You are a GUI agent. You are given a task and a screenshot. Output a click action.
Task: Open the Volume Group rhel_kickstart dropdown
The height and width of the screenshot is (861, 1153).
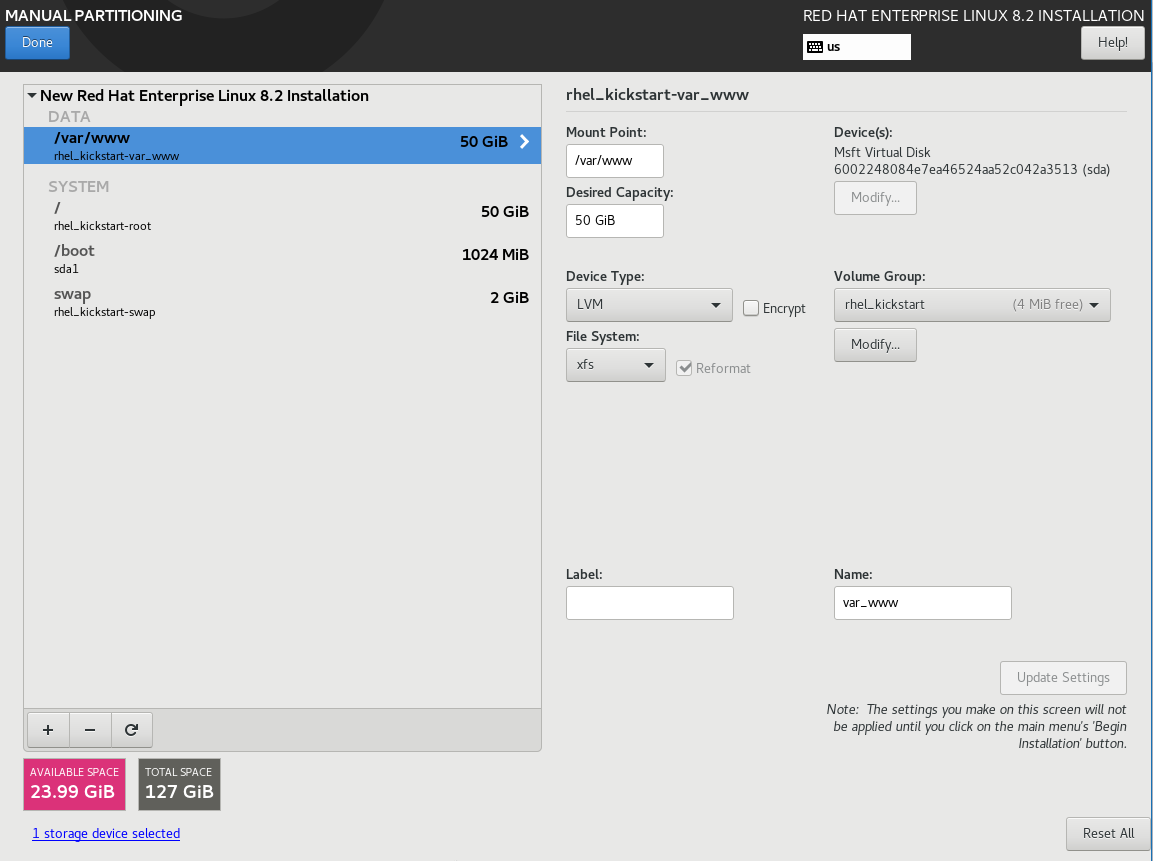click(x=972, y=304)
